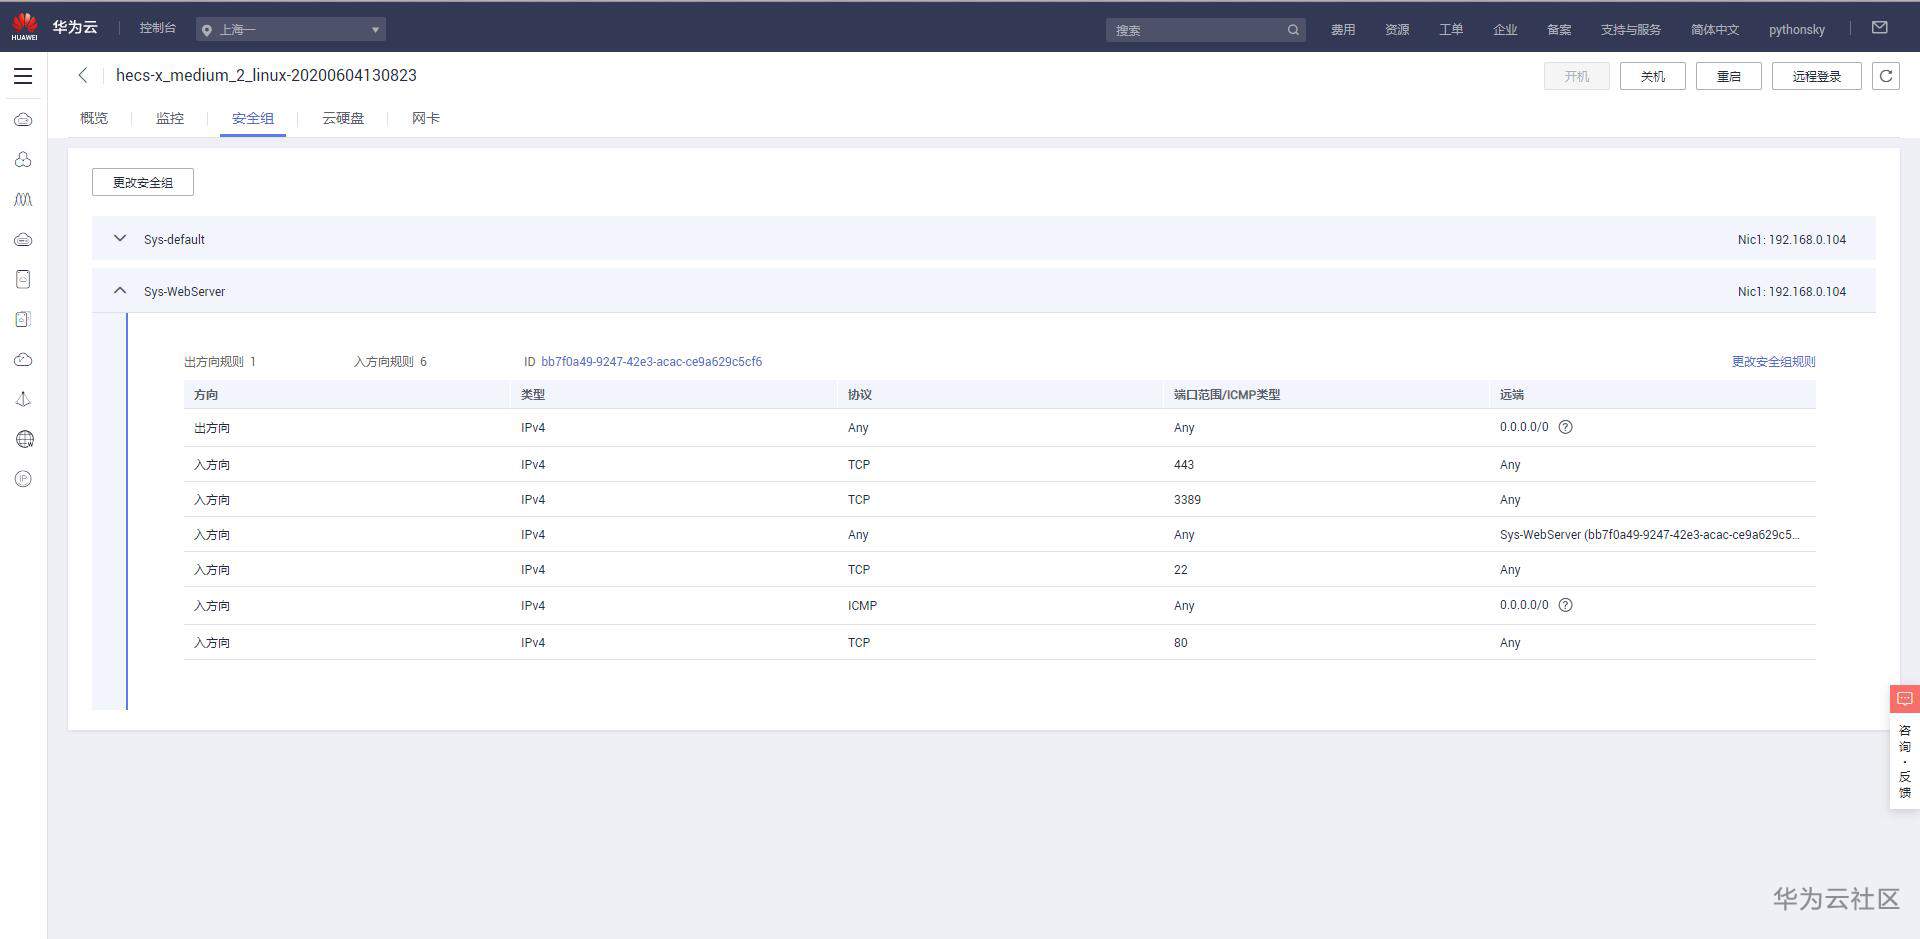Click the 开机 power-on button
The height and width of the screenshot is (939, 1920).
point(1577,76)
